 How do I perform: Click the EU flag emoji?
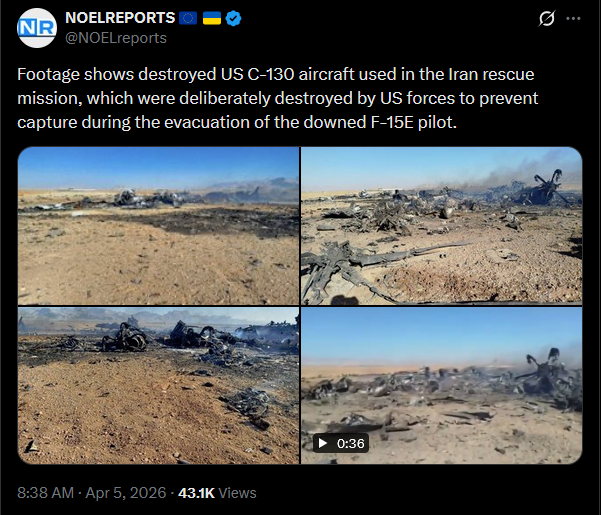coord(188,18)
